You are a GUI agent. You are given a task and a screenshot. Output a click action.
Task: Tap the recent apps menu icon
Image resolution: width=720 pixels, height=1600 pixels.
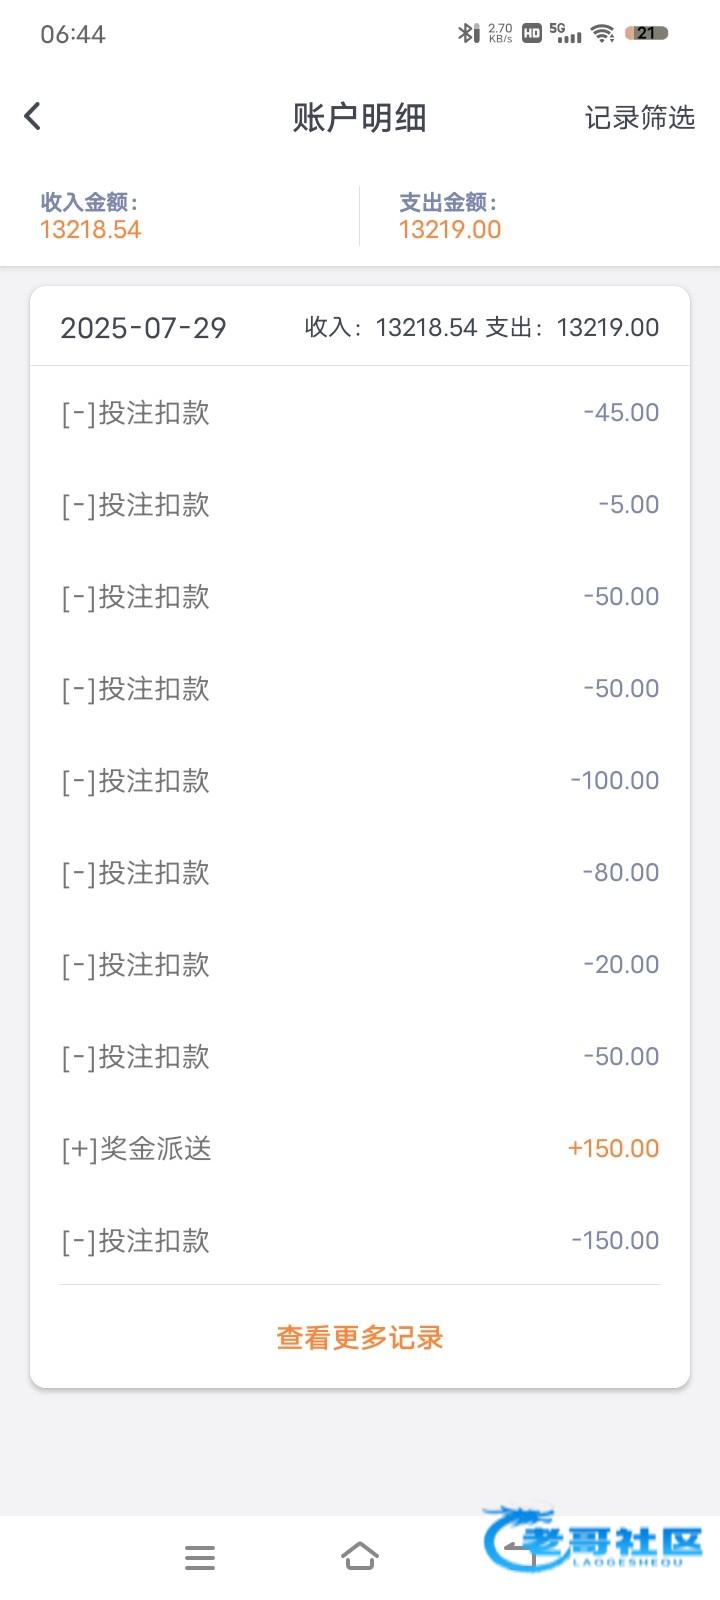[200, 1557]
